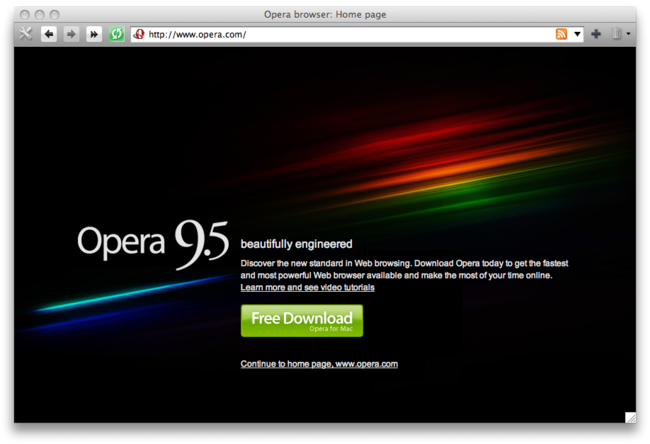Expand the small arrow beside the trash icon

pyautogui.click(x=628, y=34)
